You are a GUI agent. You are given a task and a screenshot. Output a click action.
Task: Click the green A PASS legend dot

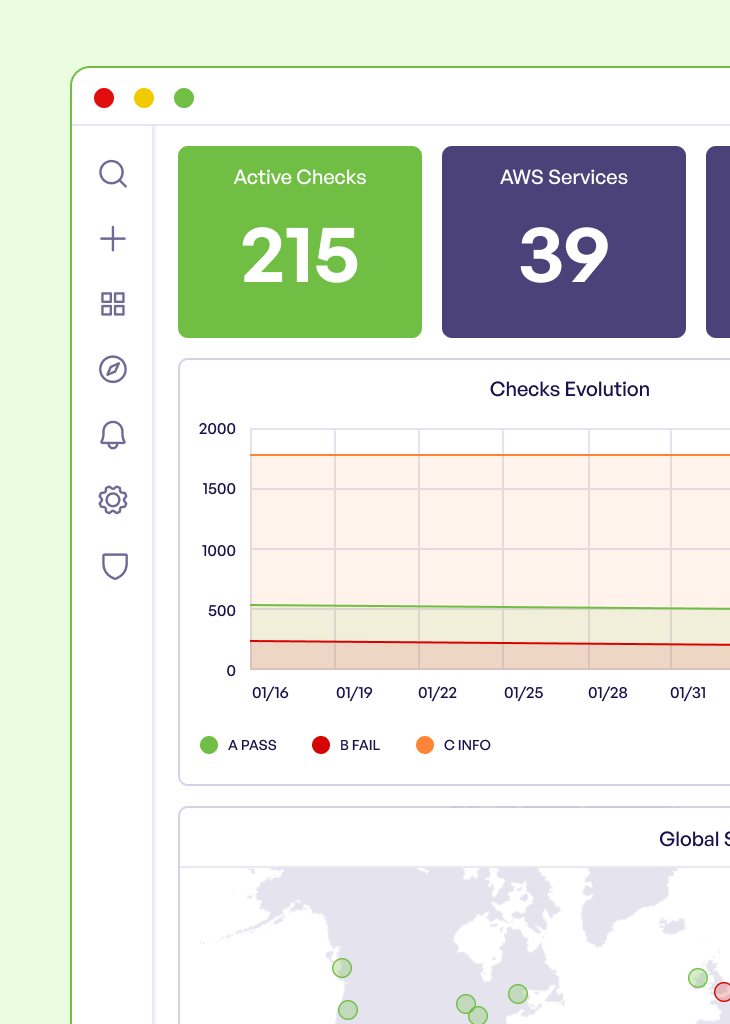[209, 745]
